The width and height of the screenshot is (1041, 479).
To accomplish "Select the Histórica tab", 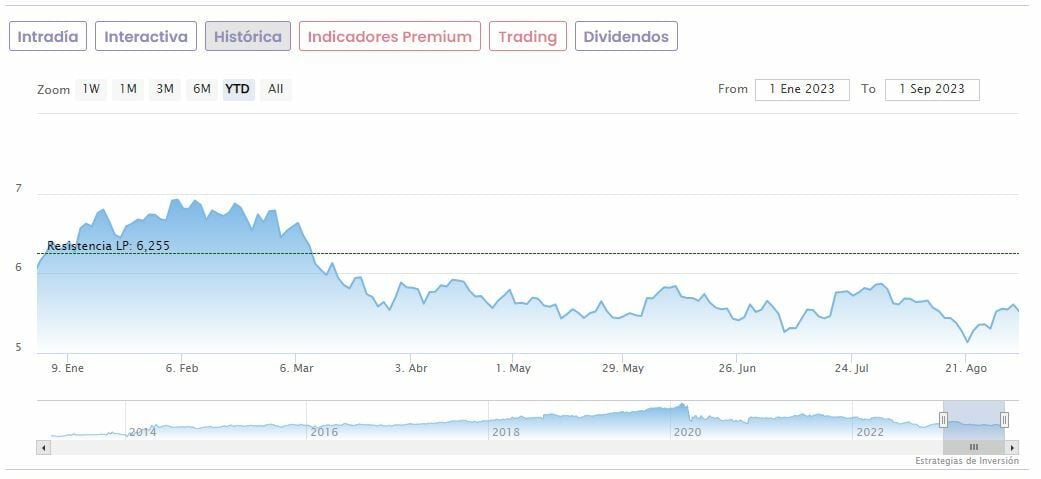I will 248,37.
